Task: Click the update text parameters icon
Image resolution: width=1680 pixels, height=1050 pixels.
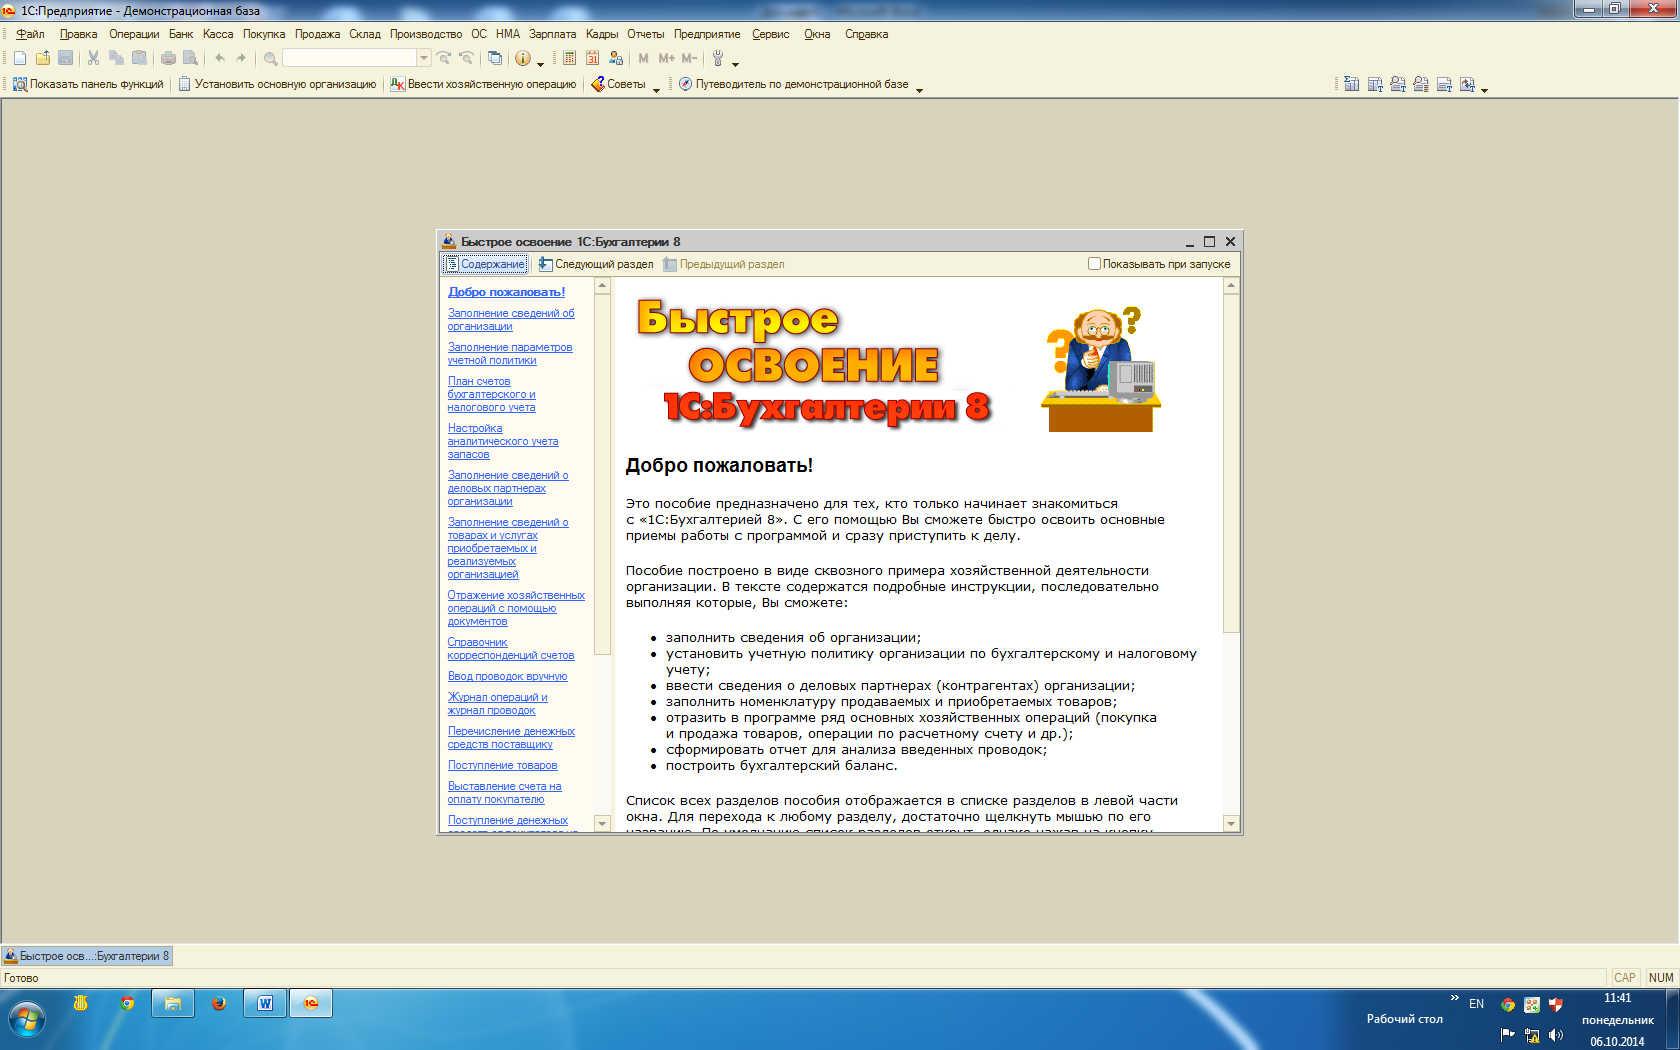Action: (1467, 84)
